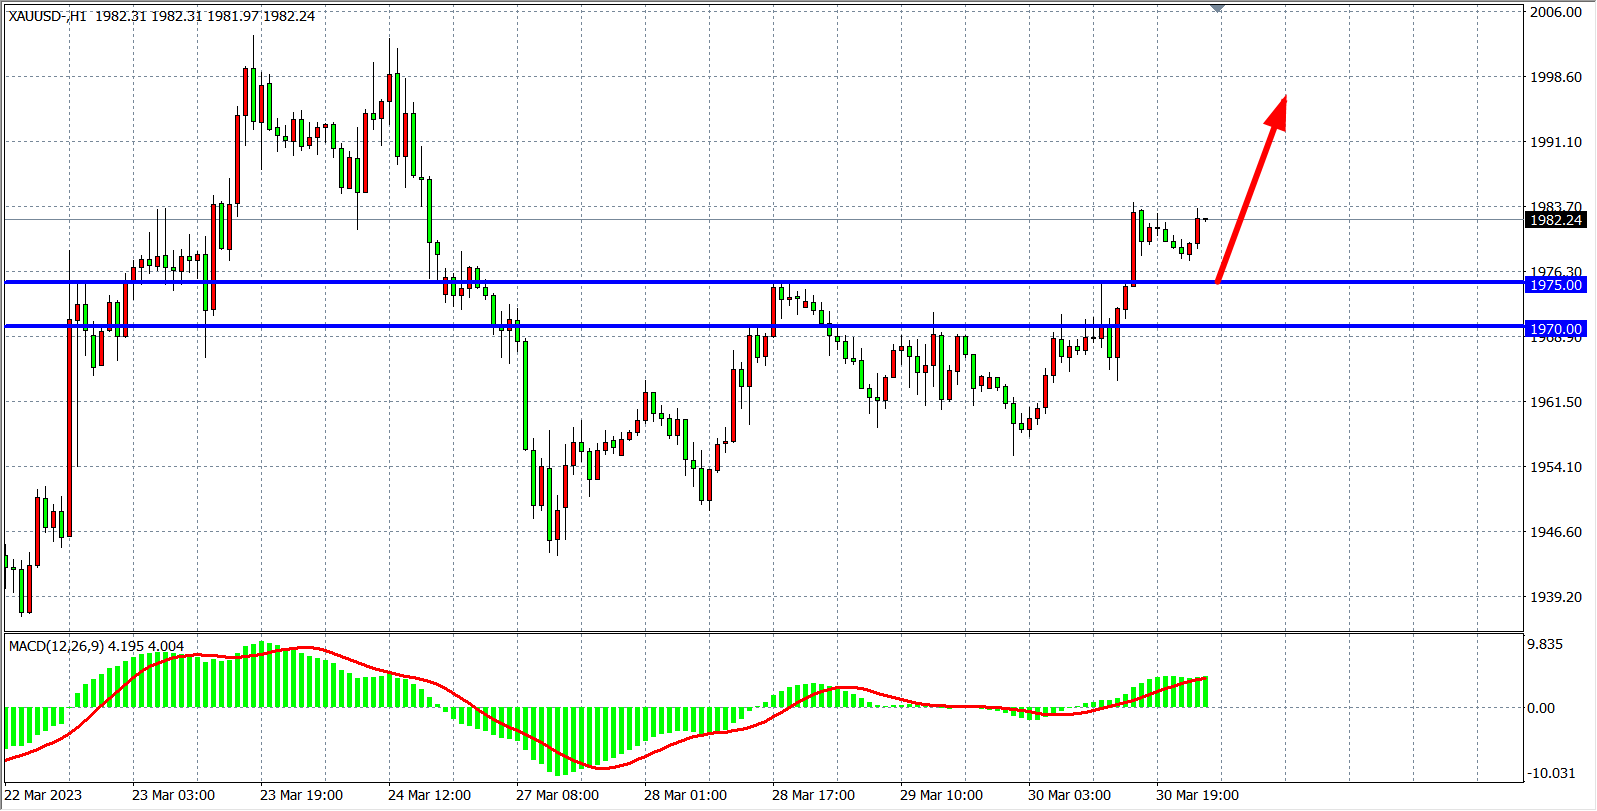Click the XAUUSD-,H1 chart title text

pyautogui.click(x=47, y=16)
